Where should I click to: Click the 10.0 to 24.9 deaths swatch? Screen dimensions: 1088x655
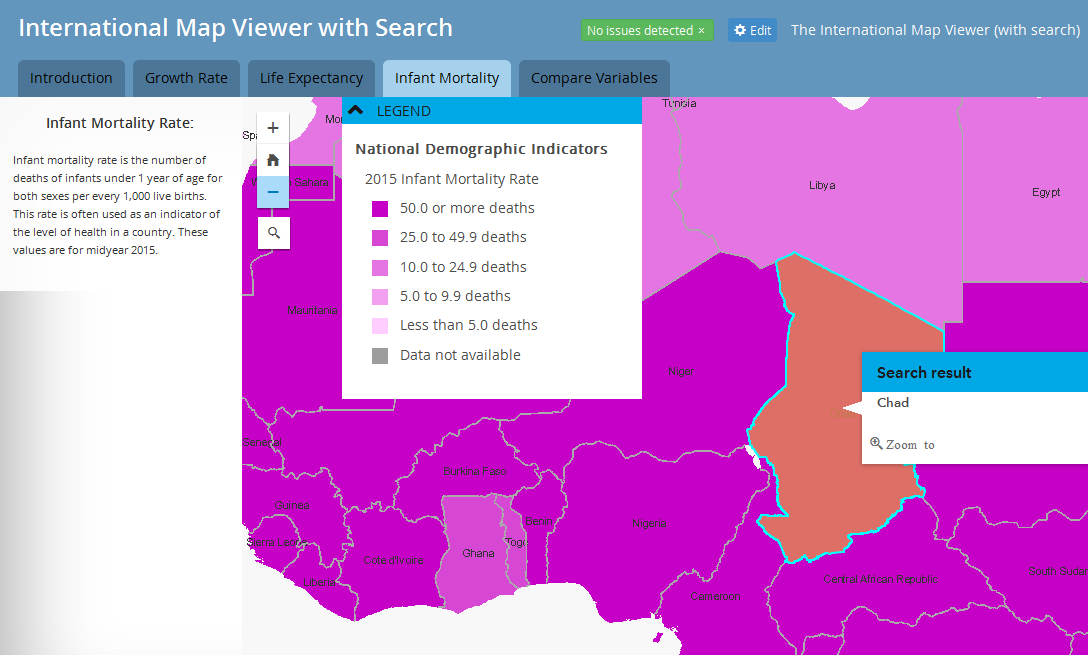coord(379,266)
